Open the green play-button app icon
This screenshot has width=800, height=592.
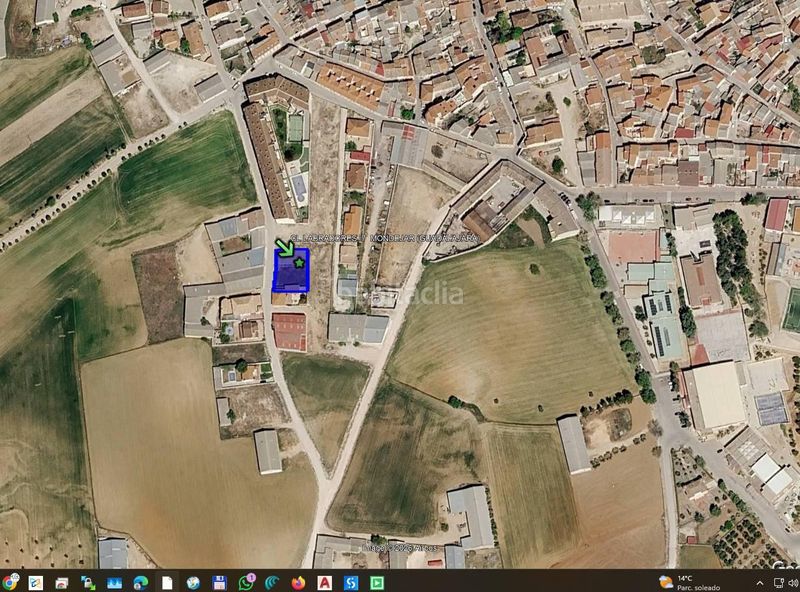[377, 582]
